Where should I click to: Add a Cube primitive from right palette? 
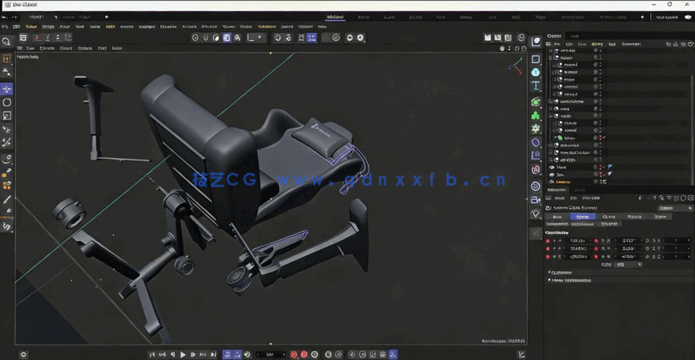536,59
